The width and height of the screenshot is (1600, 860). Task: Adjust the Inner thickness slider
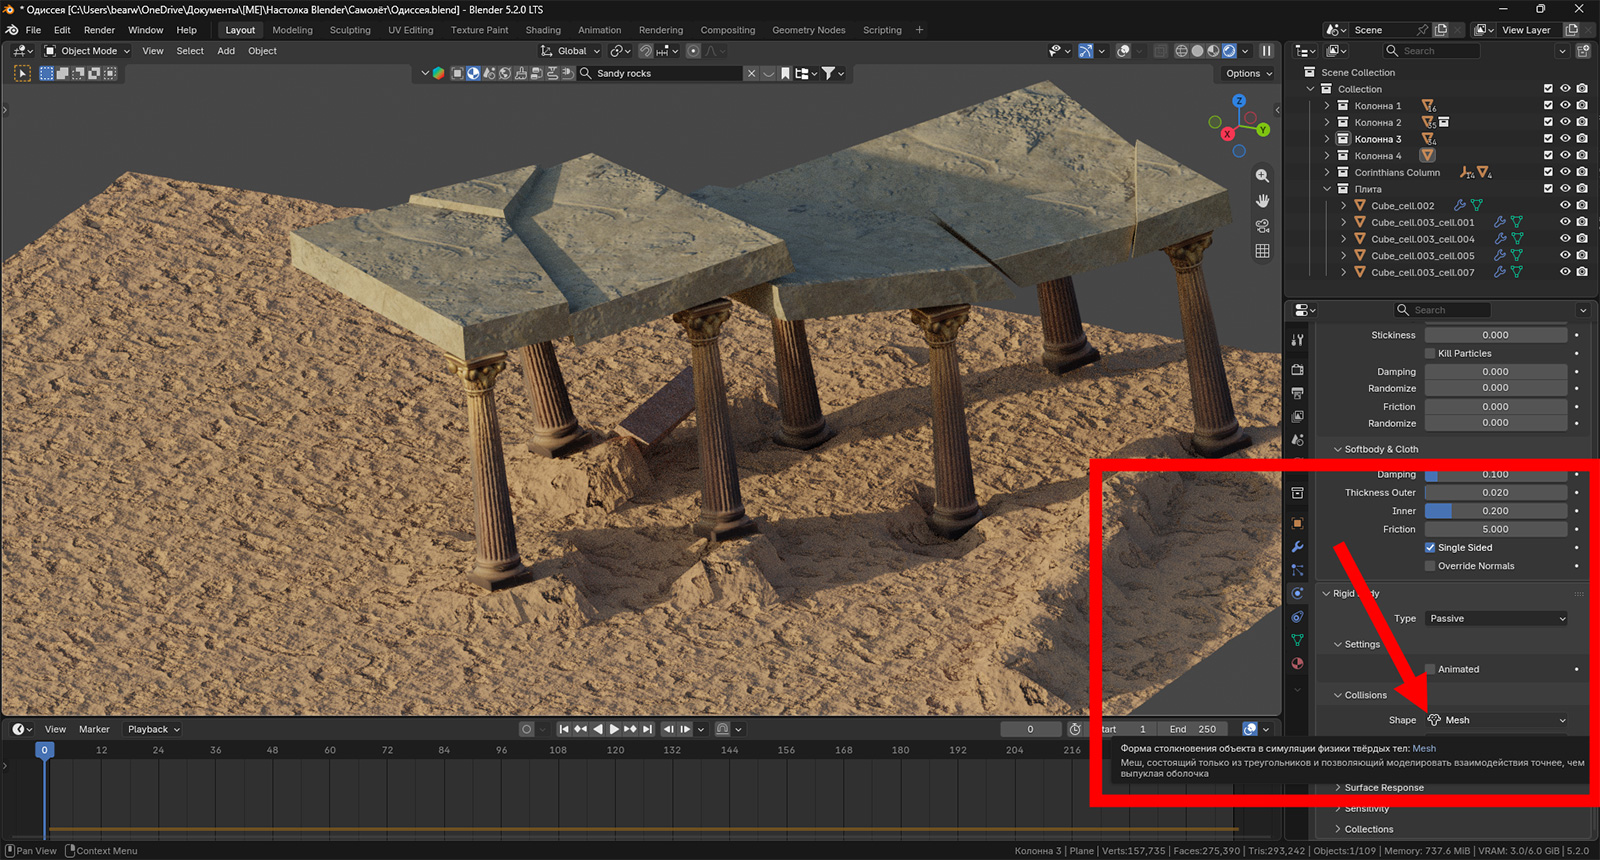click(x=1496, y=511)
